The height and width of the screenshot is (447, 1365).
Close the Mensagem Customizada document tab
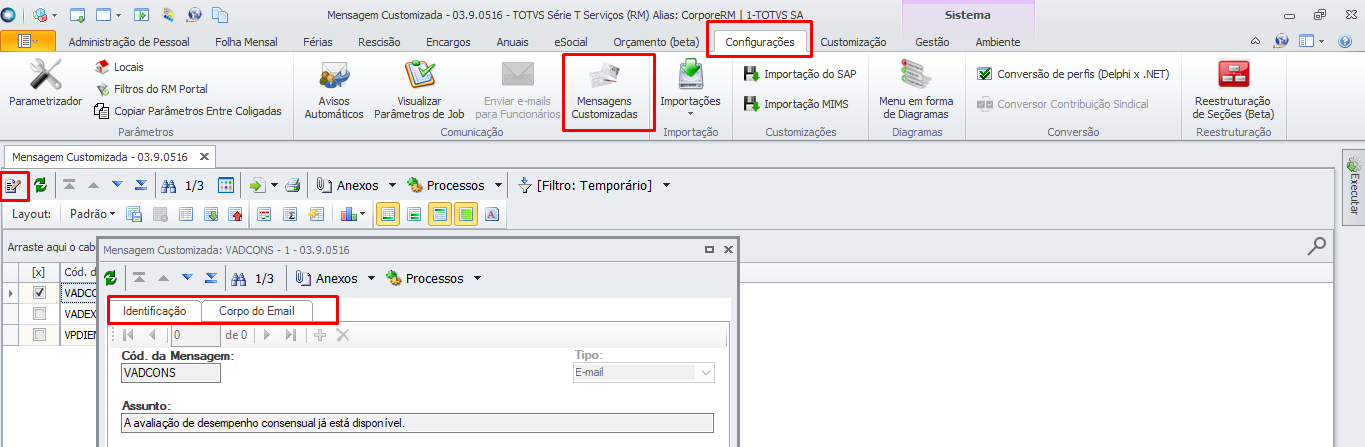click(x=204, y=157)
